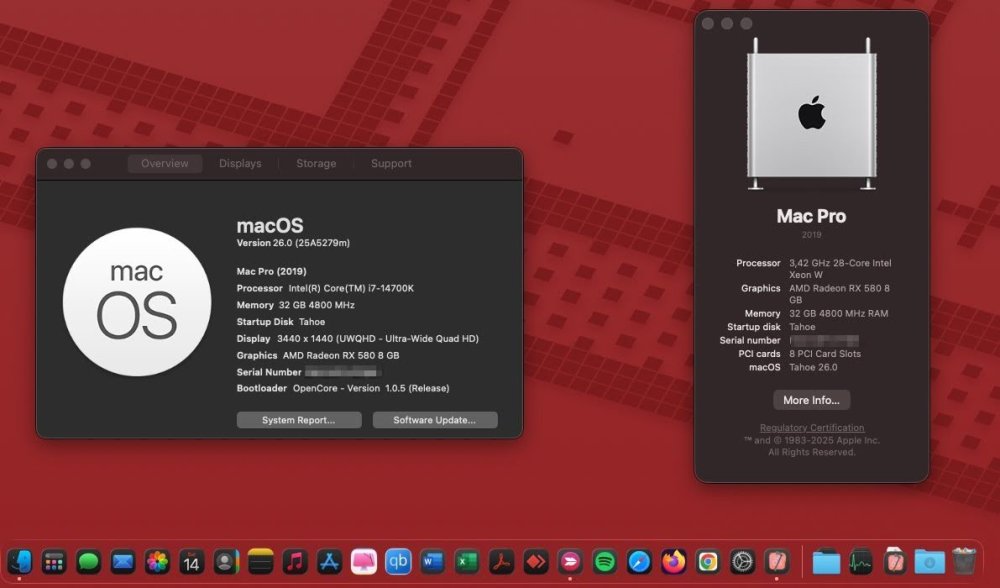Open Launchpad from the Dock
Image resolution: width=1000 pixels, height=588 pixels.
[x=54, y=562]
